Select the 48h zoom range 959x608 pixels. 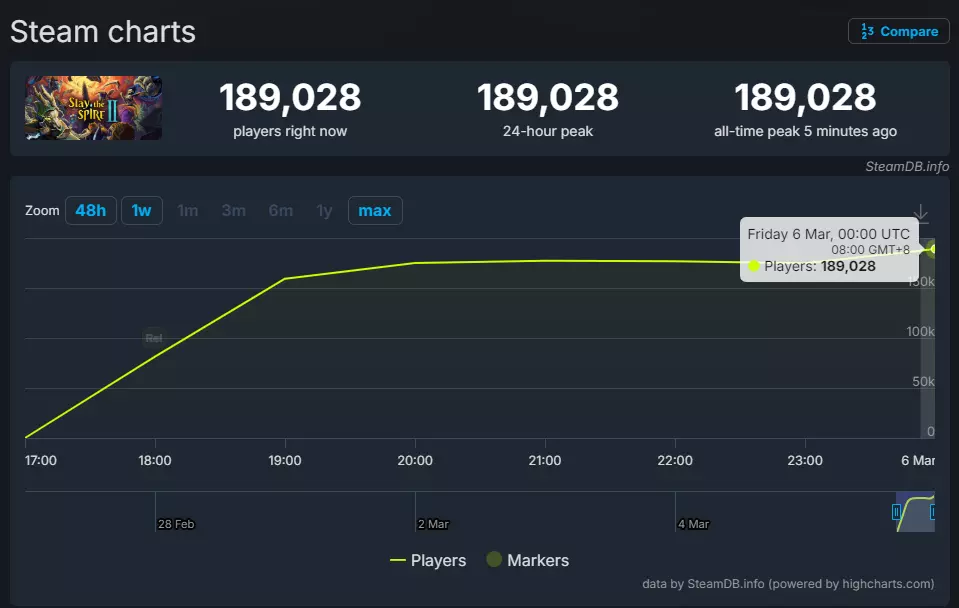click(91, 210)
